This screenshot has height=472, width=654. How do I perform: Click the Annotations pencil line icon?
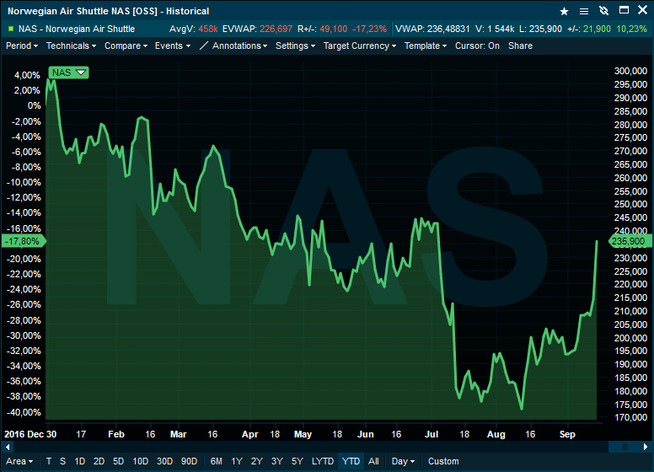pos(204,46)
